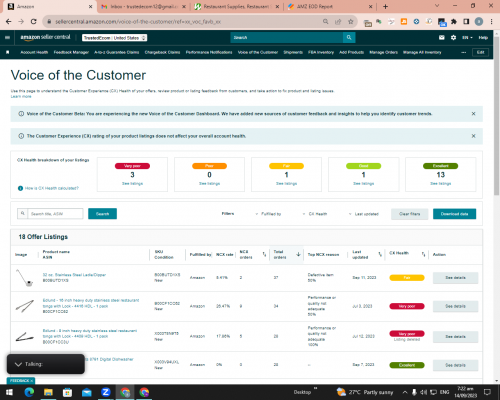This screenshot has width=500, height=400.
Task: Open Seller Central settings gear
Action: click(x=453, y=38)
